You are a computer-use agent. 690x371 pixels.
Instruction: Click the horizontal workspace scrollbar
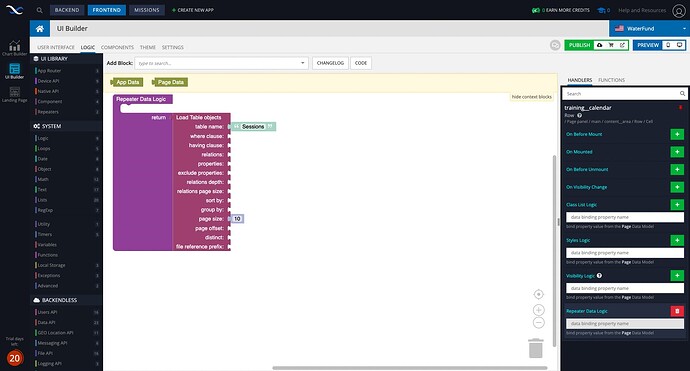click(x=410, y=368)
